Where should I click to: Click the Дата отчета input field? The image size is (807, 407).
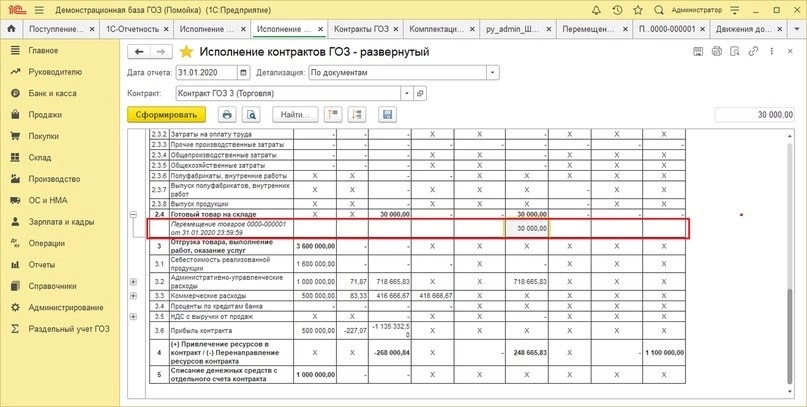(x=206, y=73)
